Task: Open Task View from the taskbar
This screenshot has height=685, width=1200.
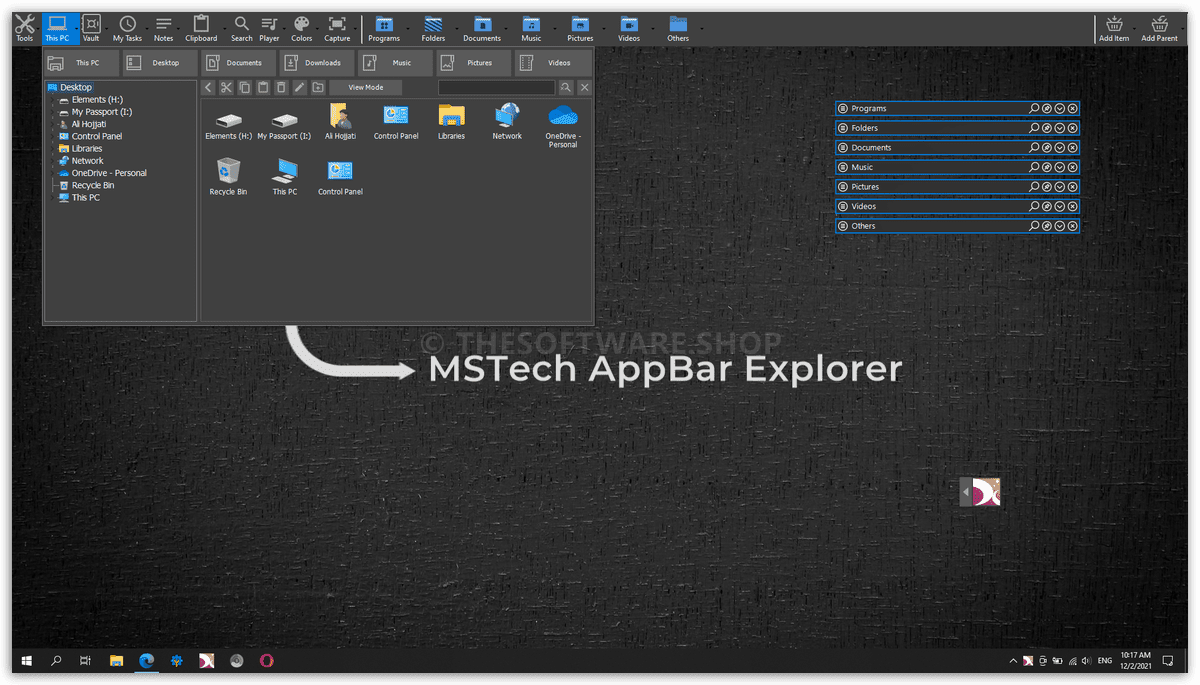Action: click(x=86, y=661)
